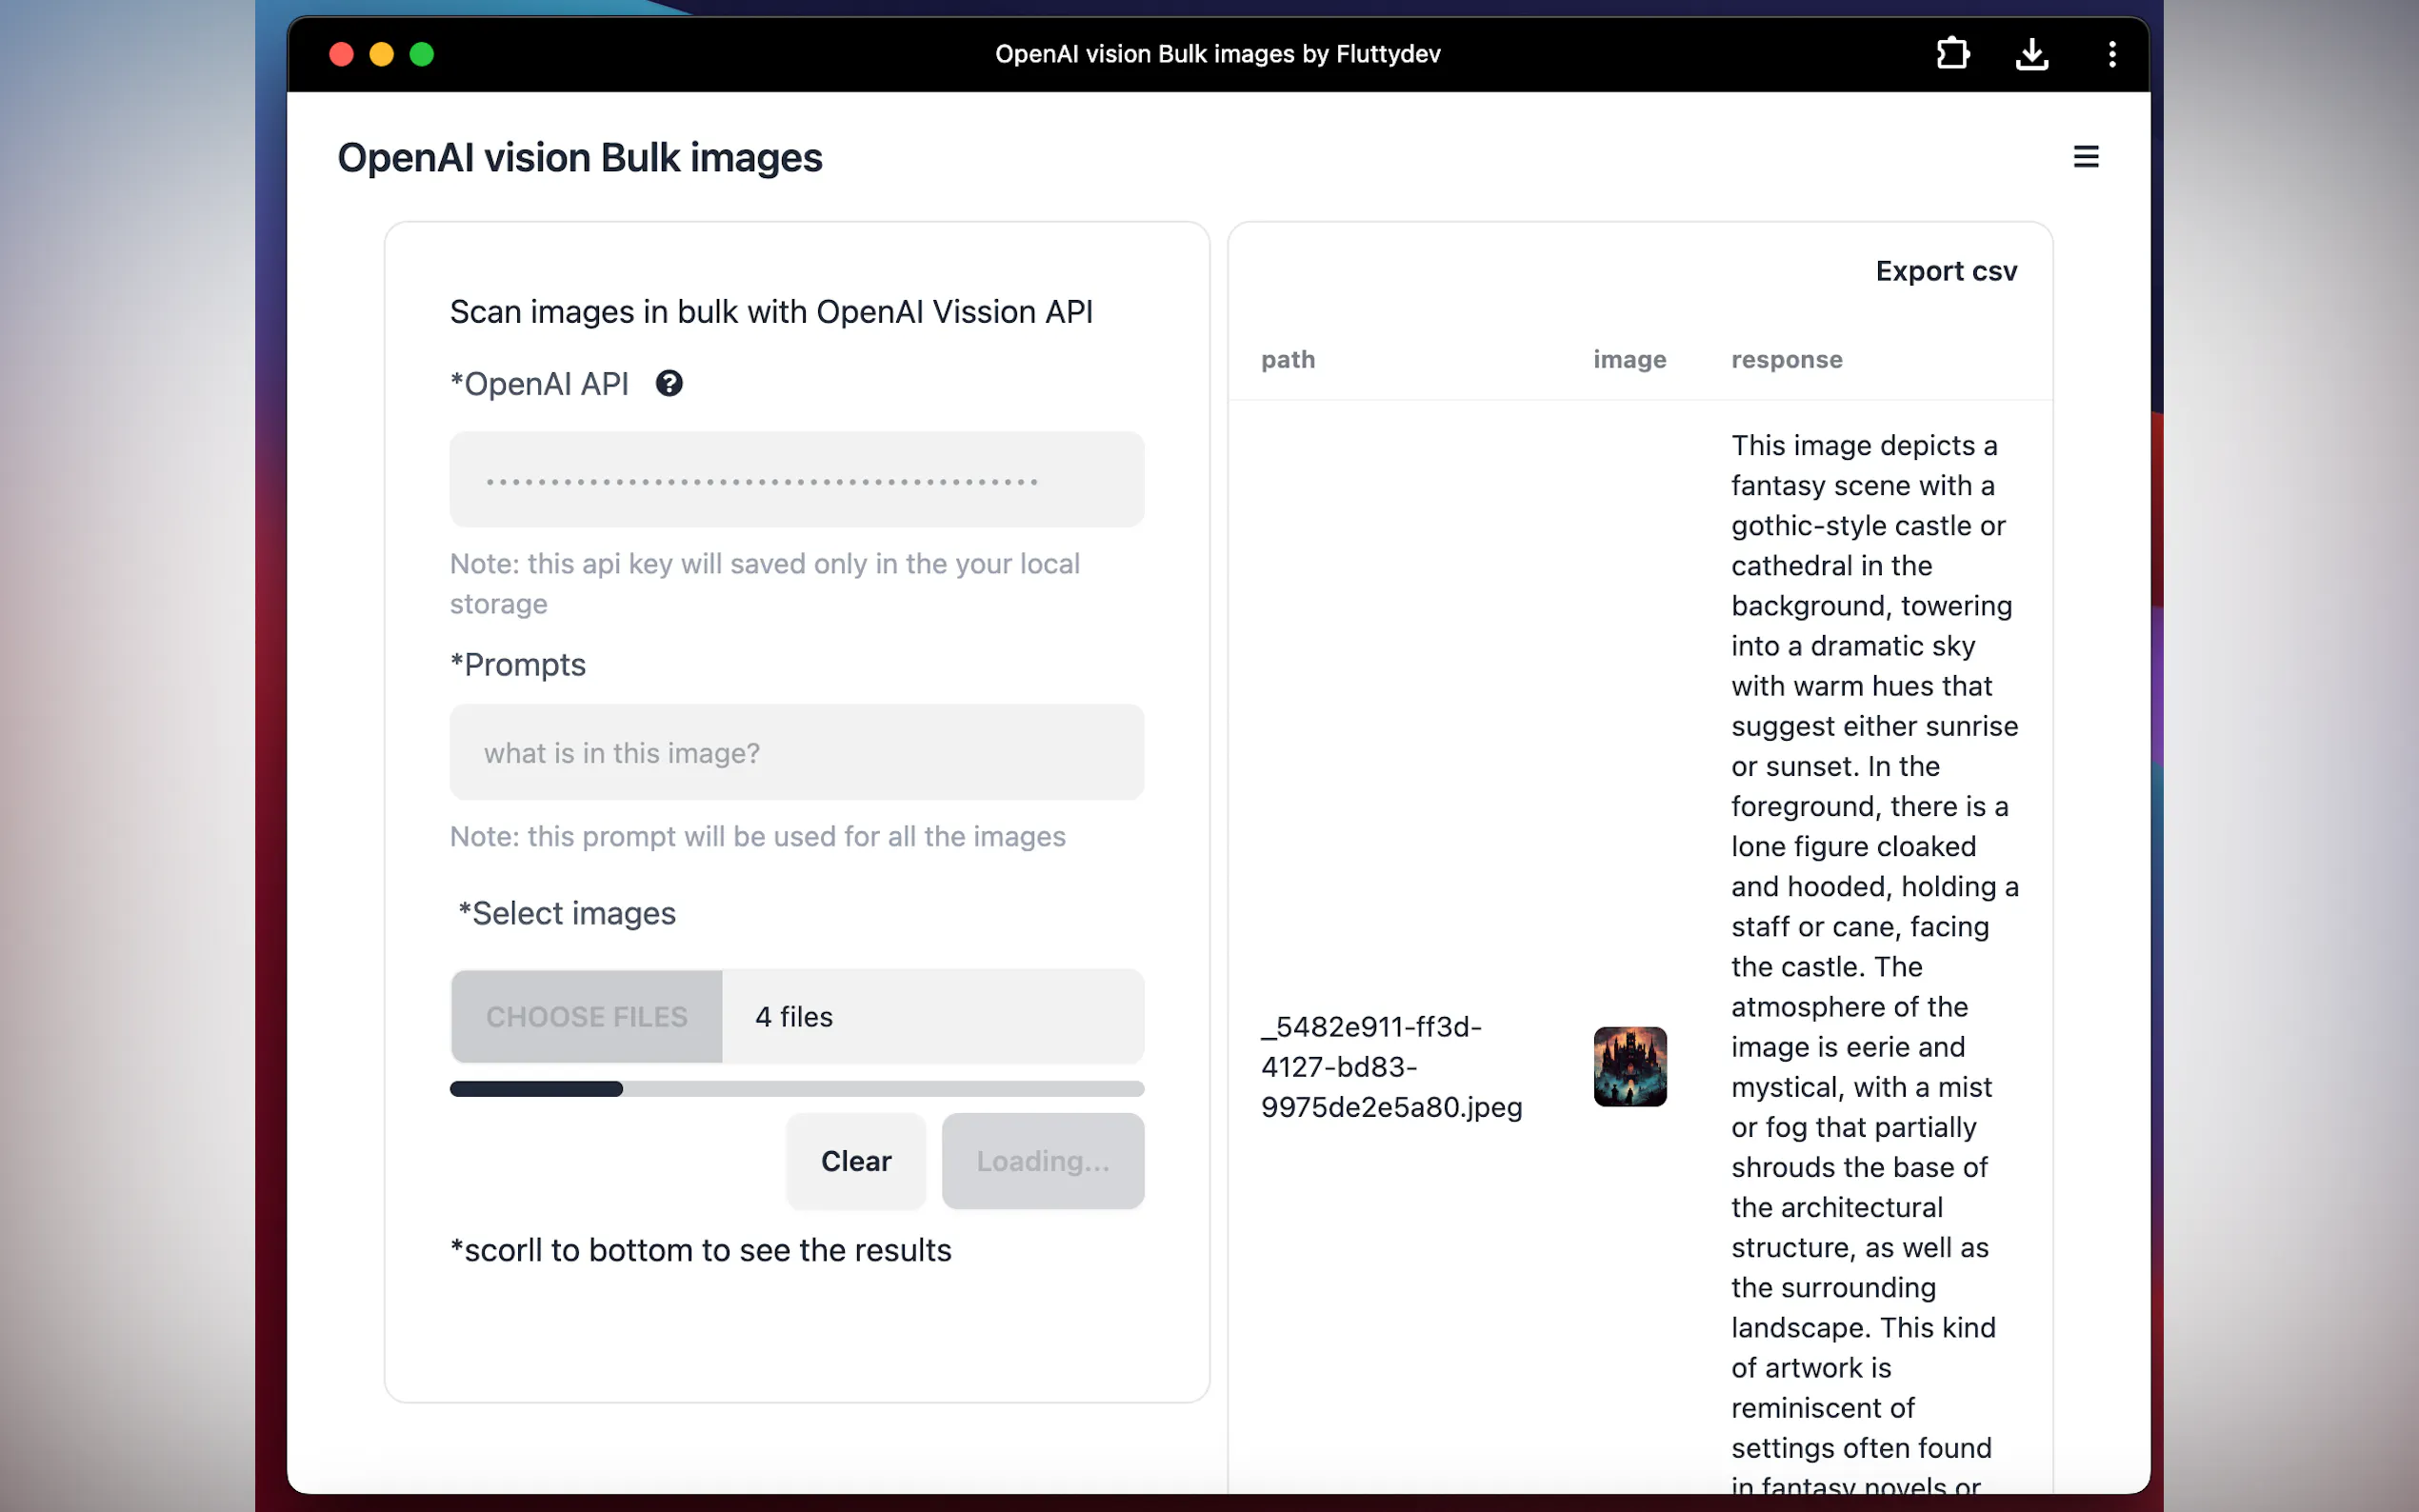Screen dimensions: 2419x1512
Task: Click the prompt-used-for-all-images note
Action: coord(758,836)
